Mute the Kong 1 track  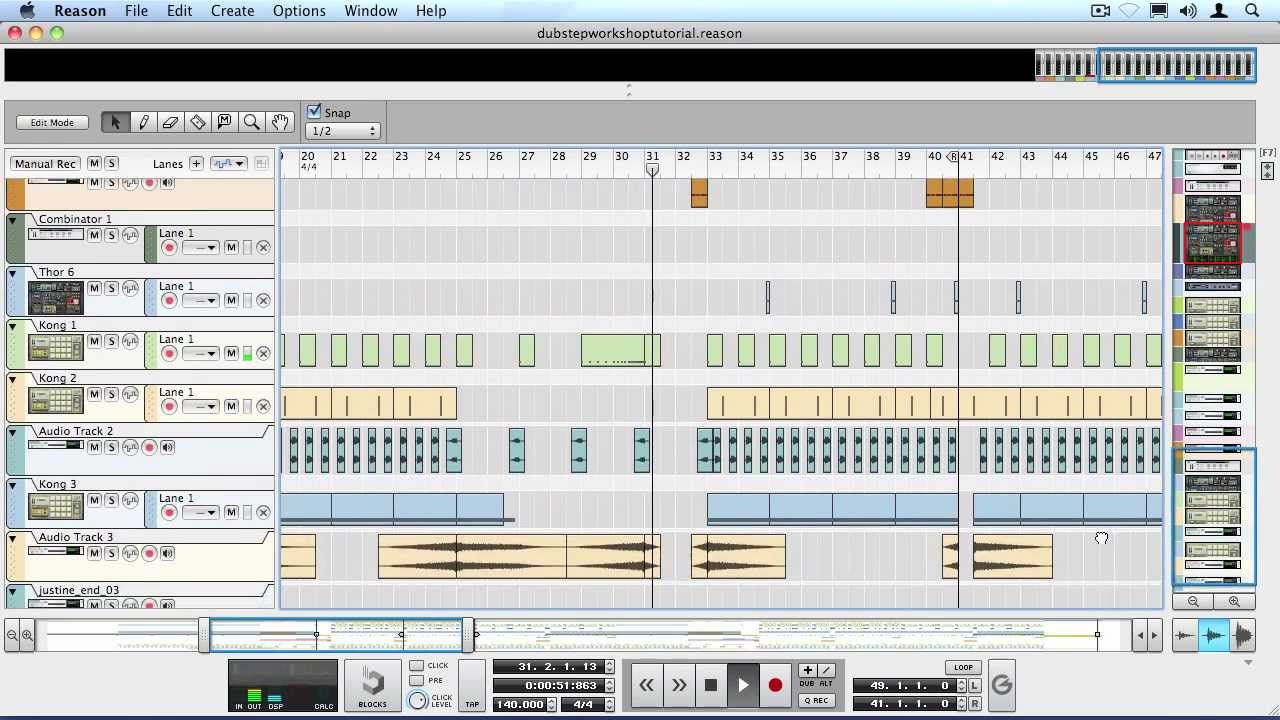(94, 341)
